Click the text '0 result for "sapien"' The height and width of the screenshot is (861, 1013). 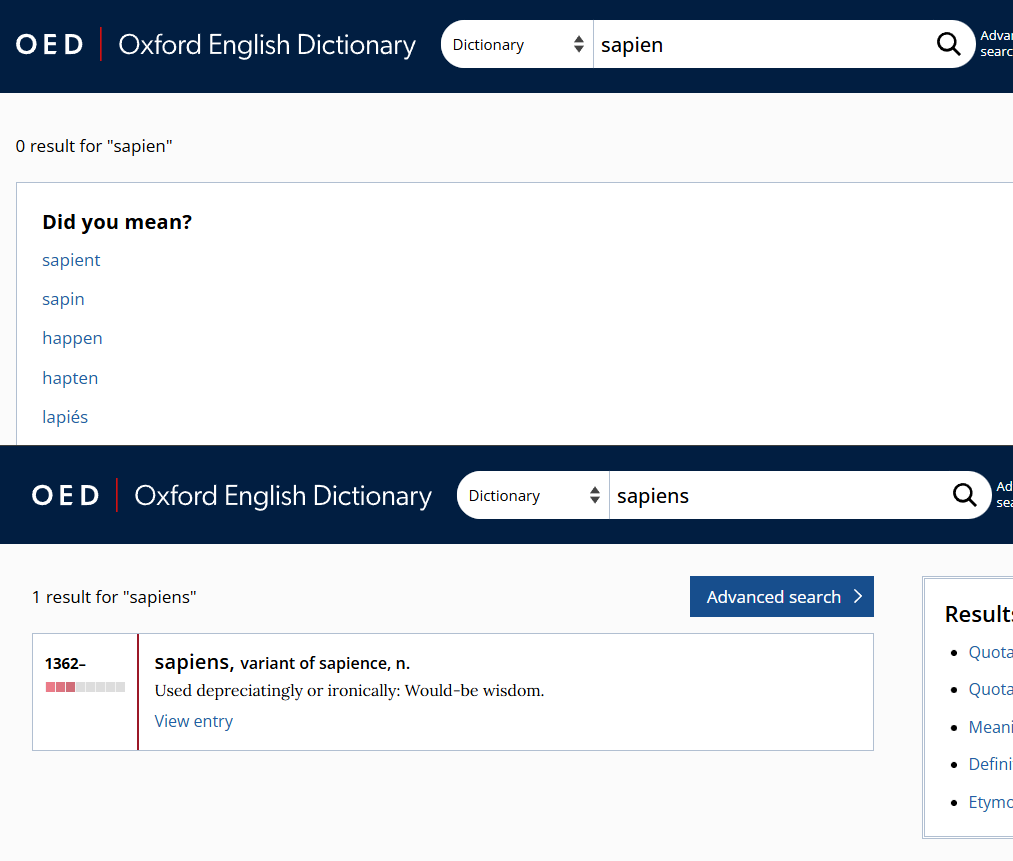coord(94,146)
